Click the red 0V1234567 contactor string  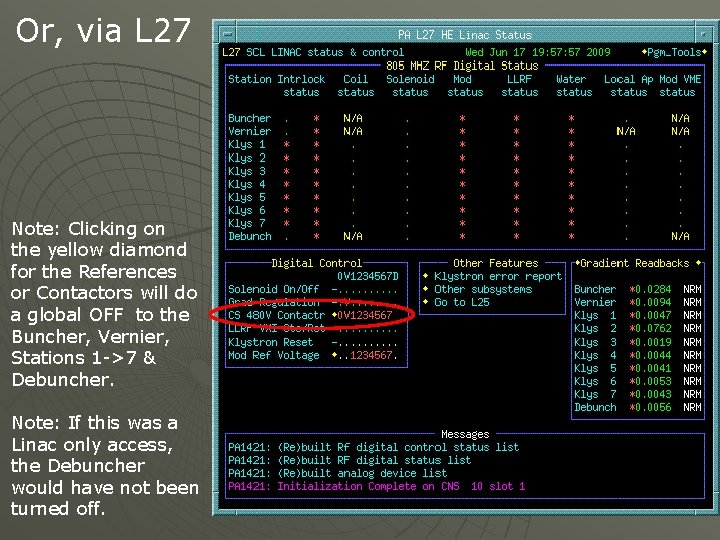coord(365,315)
